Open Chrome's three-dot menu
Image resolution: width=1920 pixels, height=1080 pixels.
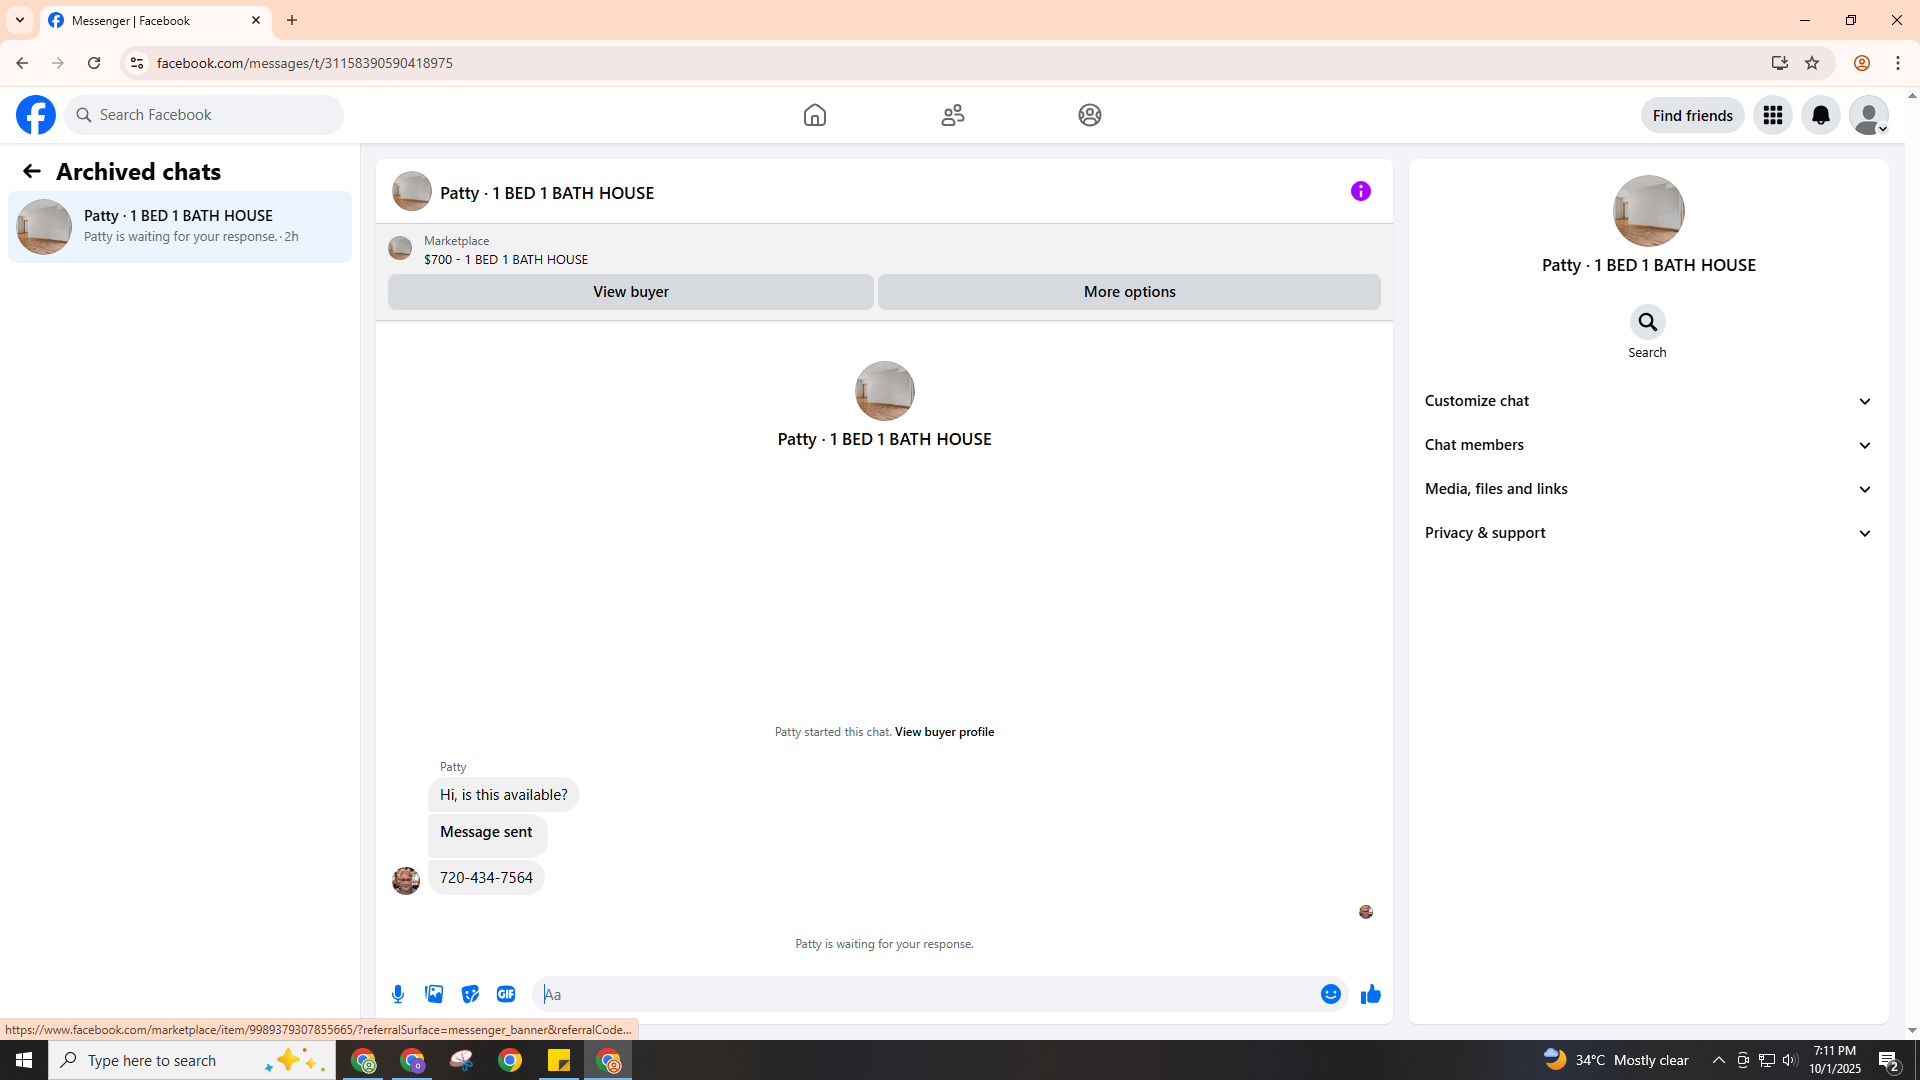tap(1898, 63)
